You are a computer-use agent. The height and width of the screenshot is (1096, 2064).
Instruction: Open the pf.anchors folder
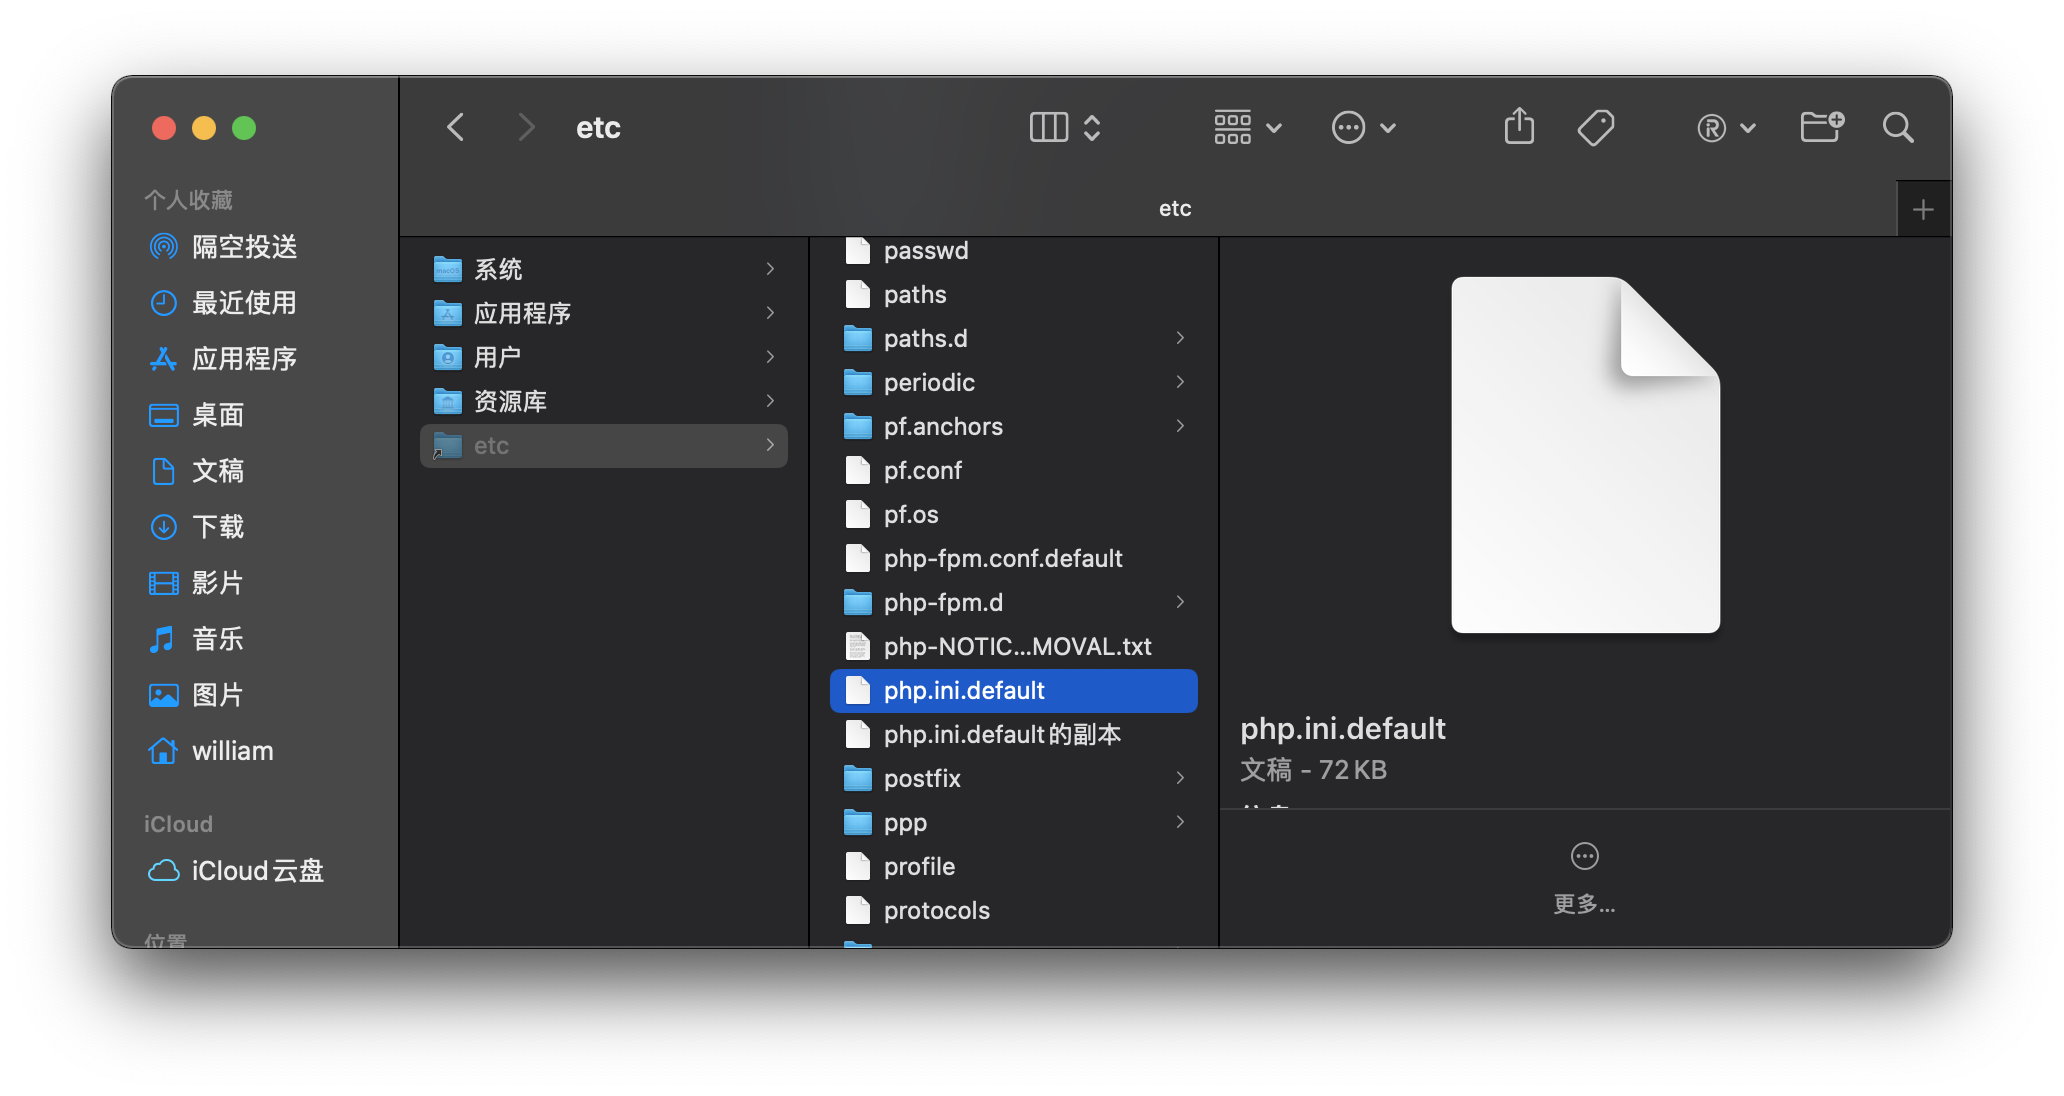click(x=1014, y=427)
